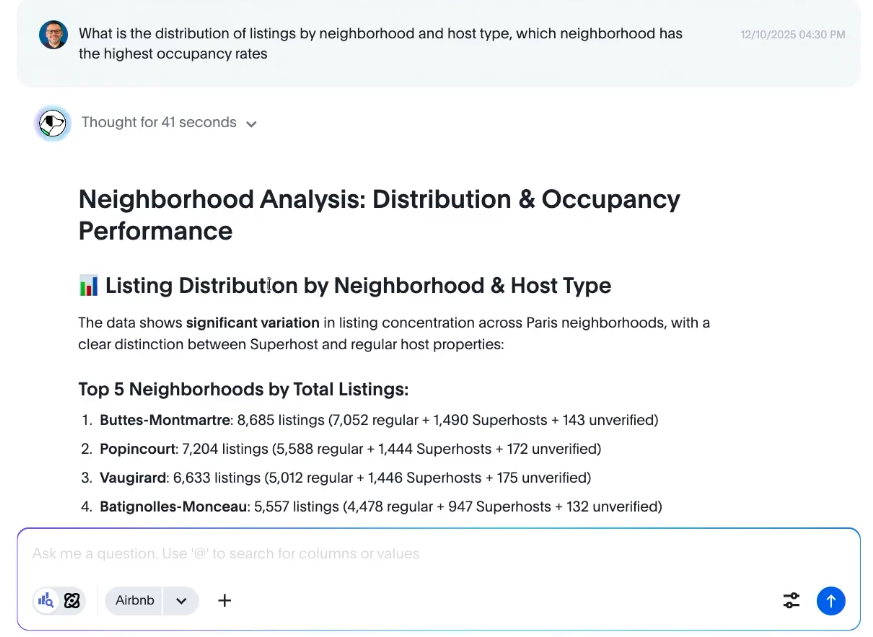Click the user question message text
This screenshot has height=637, width=873.
pos(380,43)
